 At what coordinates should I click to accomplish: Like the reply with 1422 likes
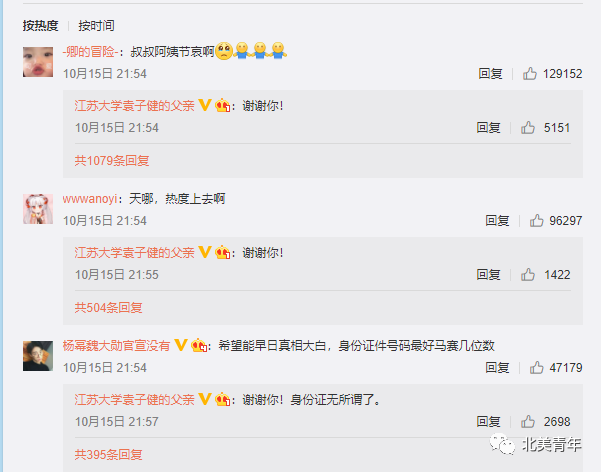click(x=528, y=275)
